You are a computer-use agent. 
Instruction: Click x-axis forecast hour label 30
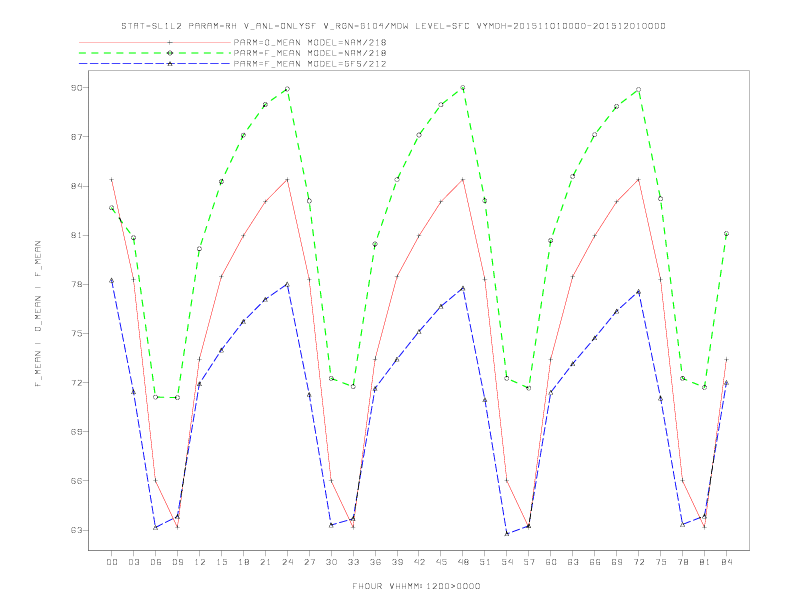click(331, 562)
